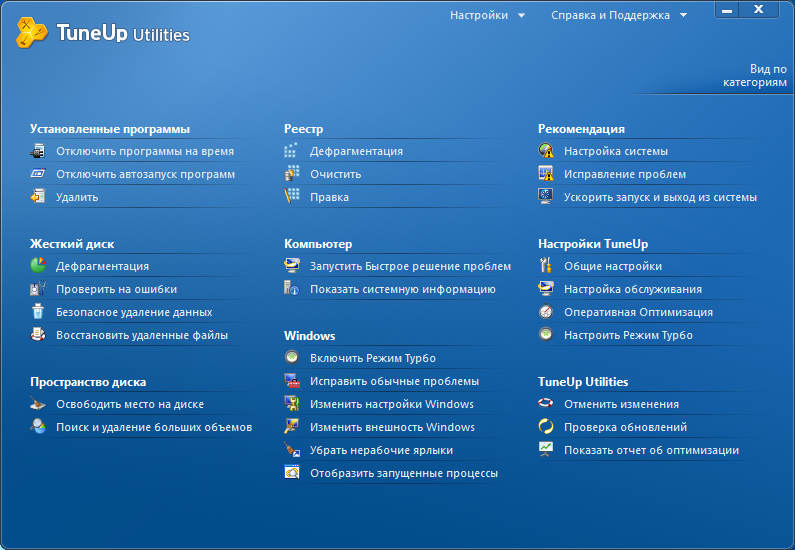Click icon beside Включить Режим Турбо

click(292, 357)
